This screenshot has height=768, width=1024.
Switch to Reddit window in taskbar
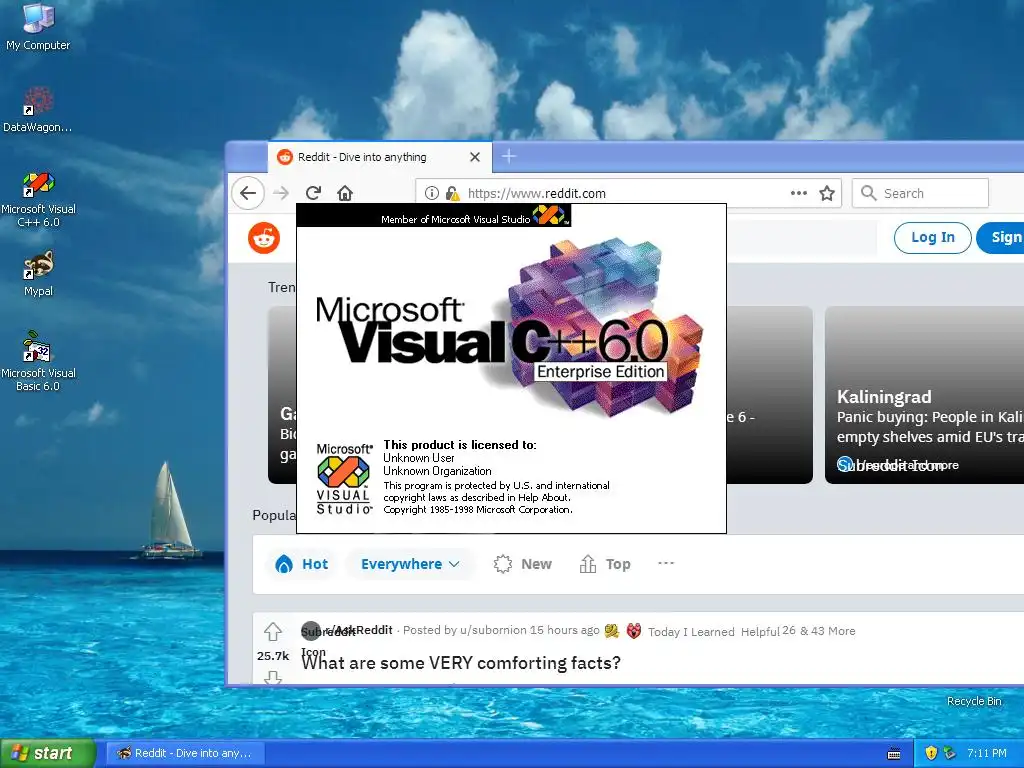pyautogui.click(x=185, y=753)
